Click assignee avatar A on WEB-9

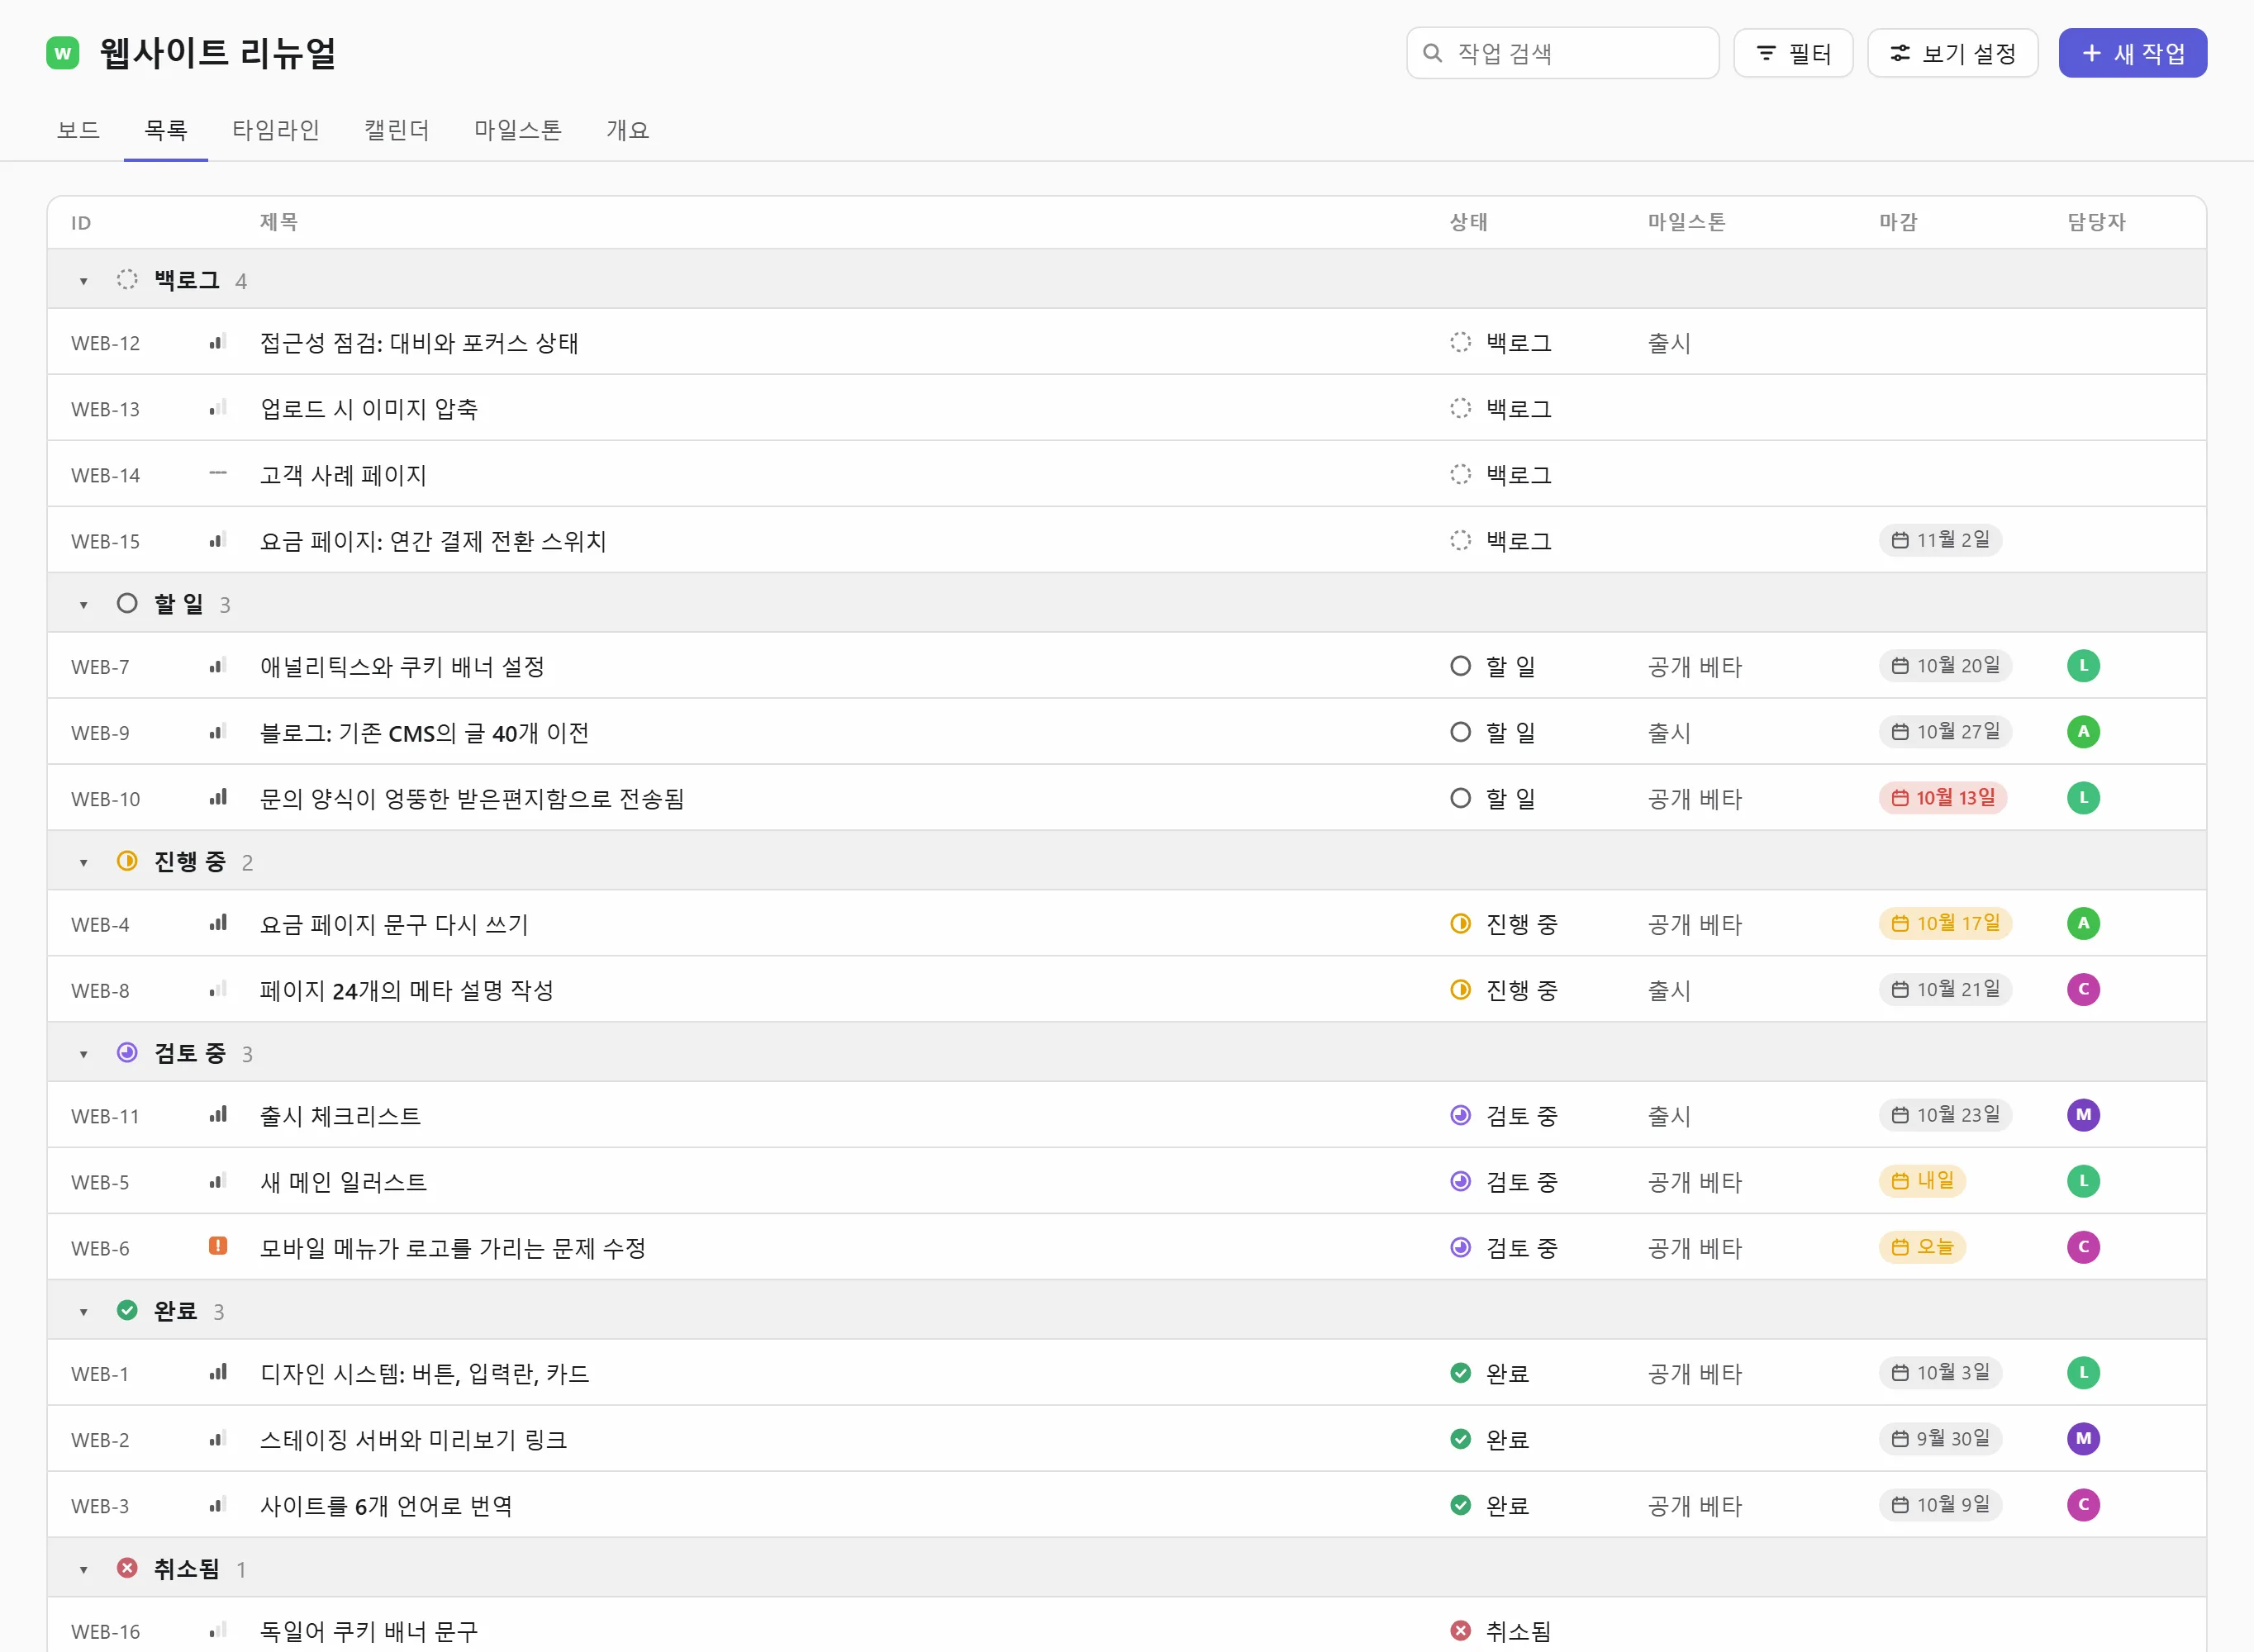(x=2083, y=732)
